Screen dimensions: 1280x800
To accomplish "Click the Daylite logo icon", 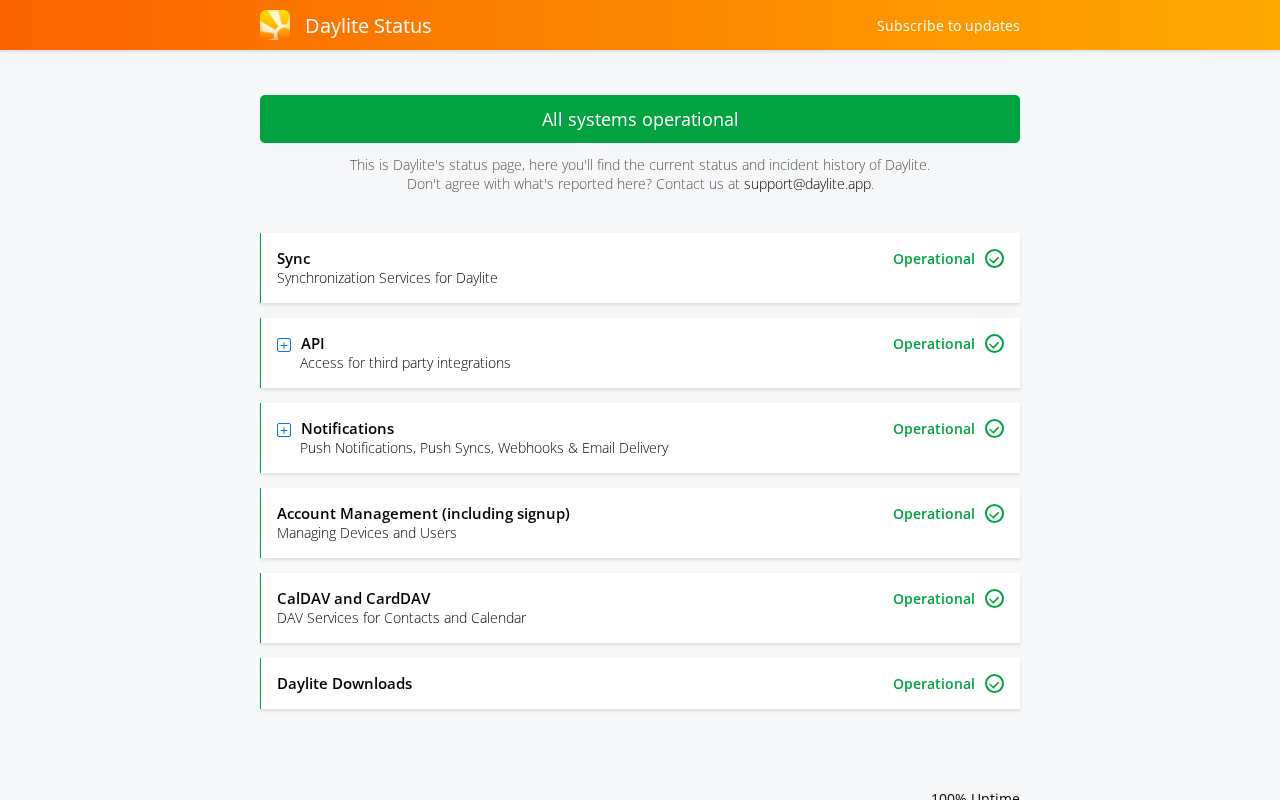I will click(x=275, y=25).
